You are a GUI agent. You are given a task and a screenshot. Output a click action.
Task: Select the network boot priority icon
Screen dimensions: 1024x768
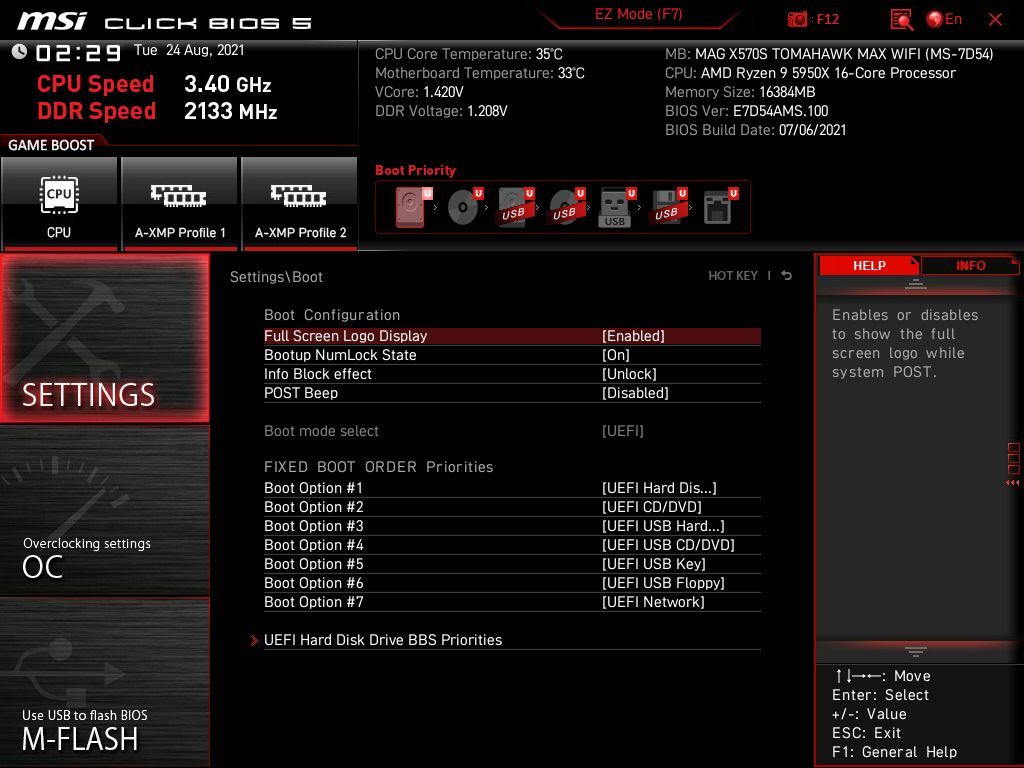tap(720, 207)
